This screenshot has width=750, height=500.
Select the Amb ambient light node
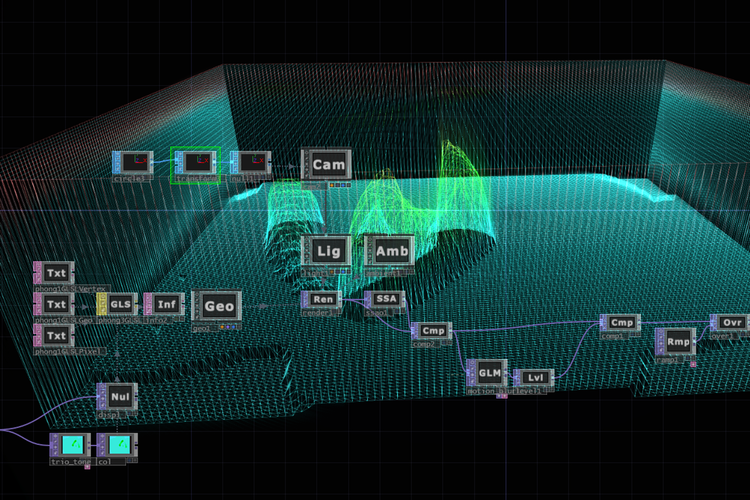pyautogui.click(x=388, y=251)
